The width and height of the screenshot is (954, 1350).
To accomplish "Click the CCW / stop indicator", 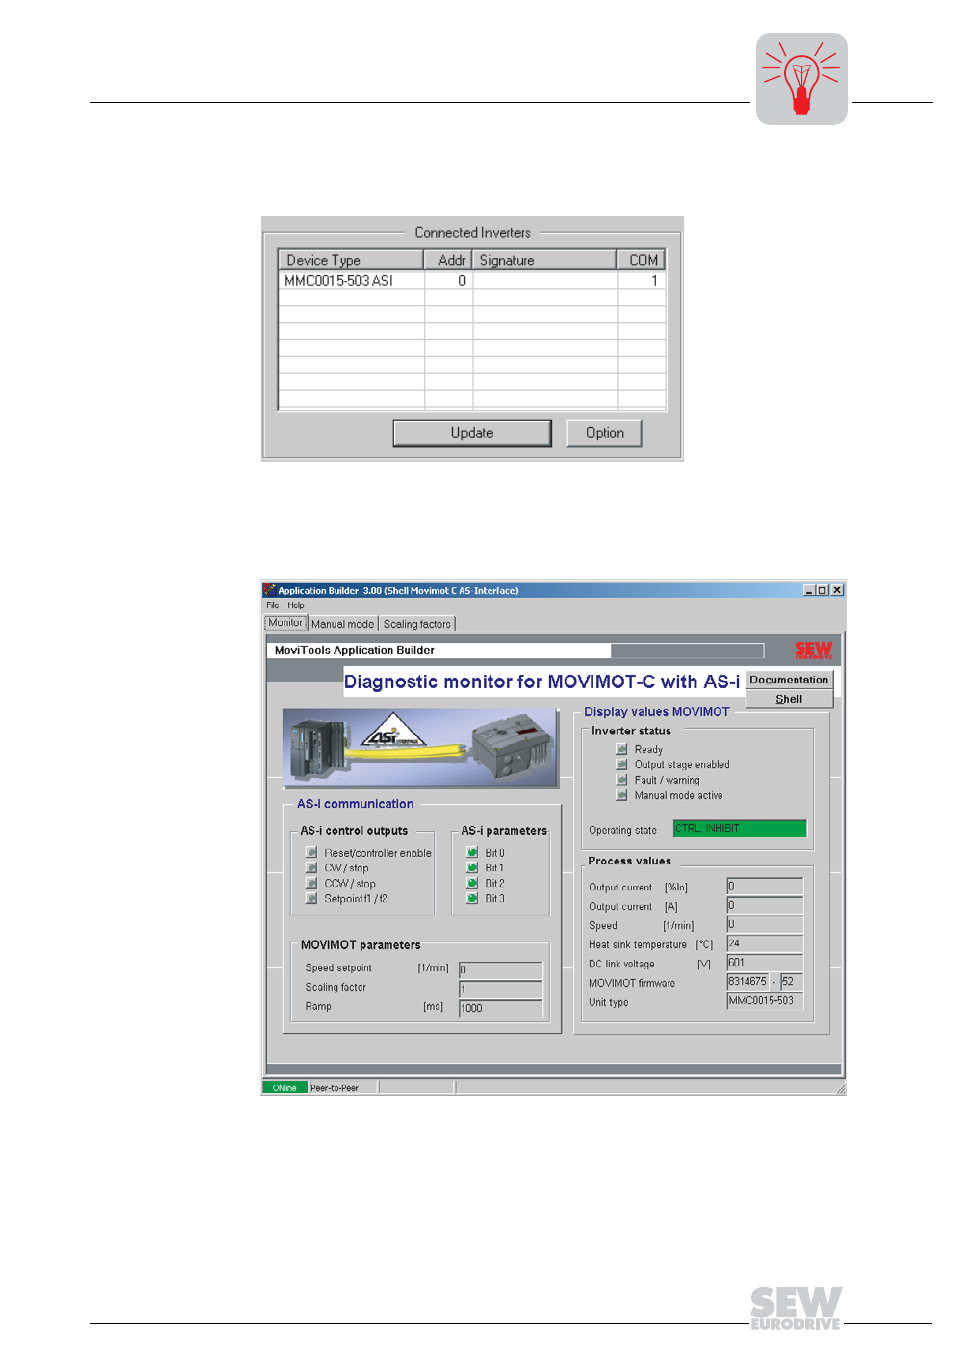I will coord(312,883).
